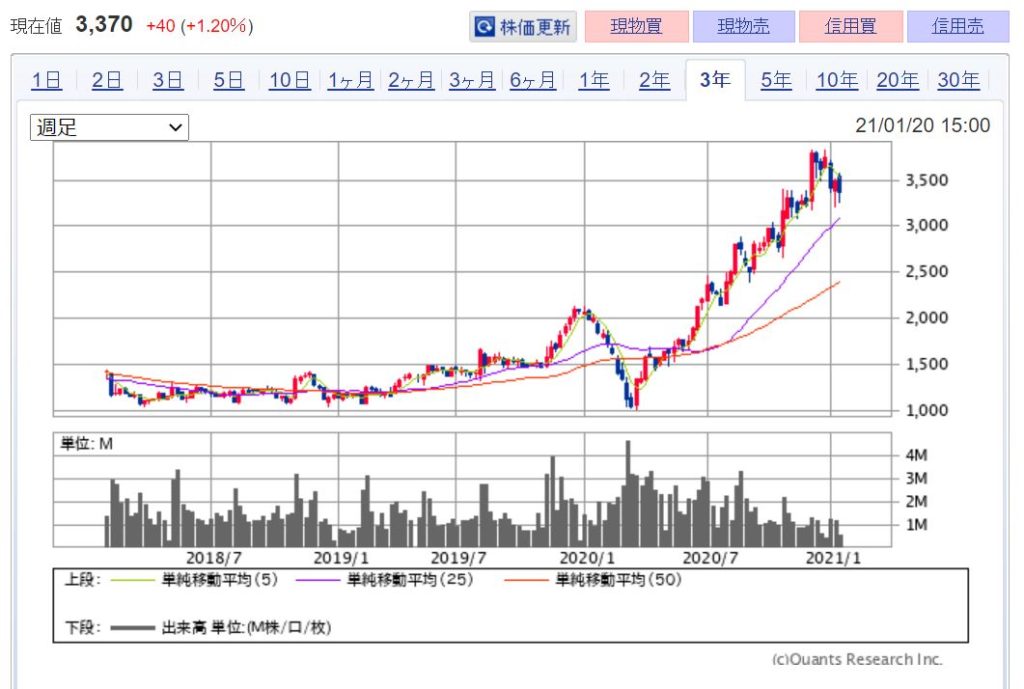Open the 10年 range tab
Screen dimensions: 1024x689
coord(837,81)
